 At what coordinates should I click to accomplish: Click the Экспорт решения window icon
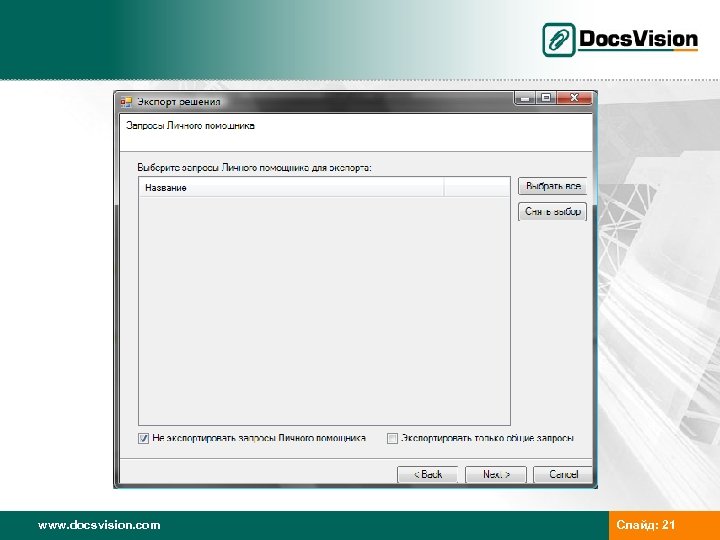coord(126,102)
